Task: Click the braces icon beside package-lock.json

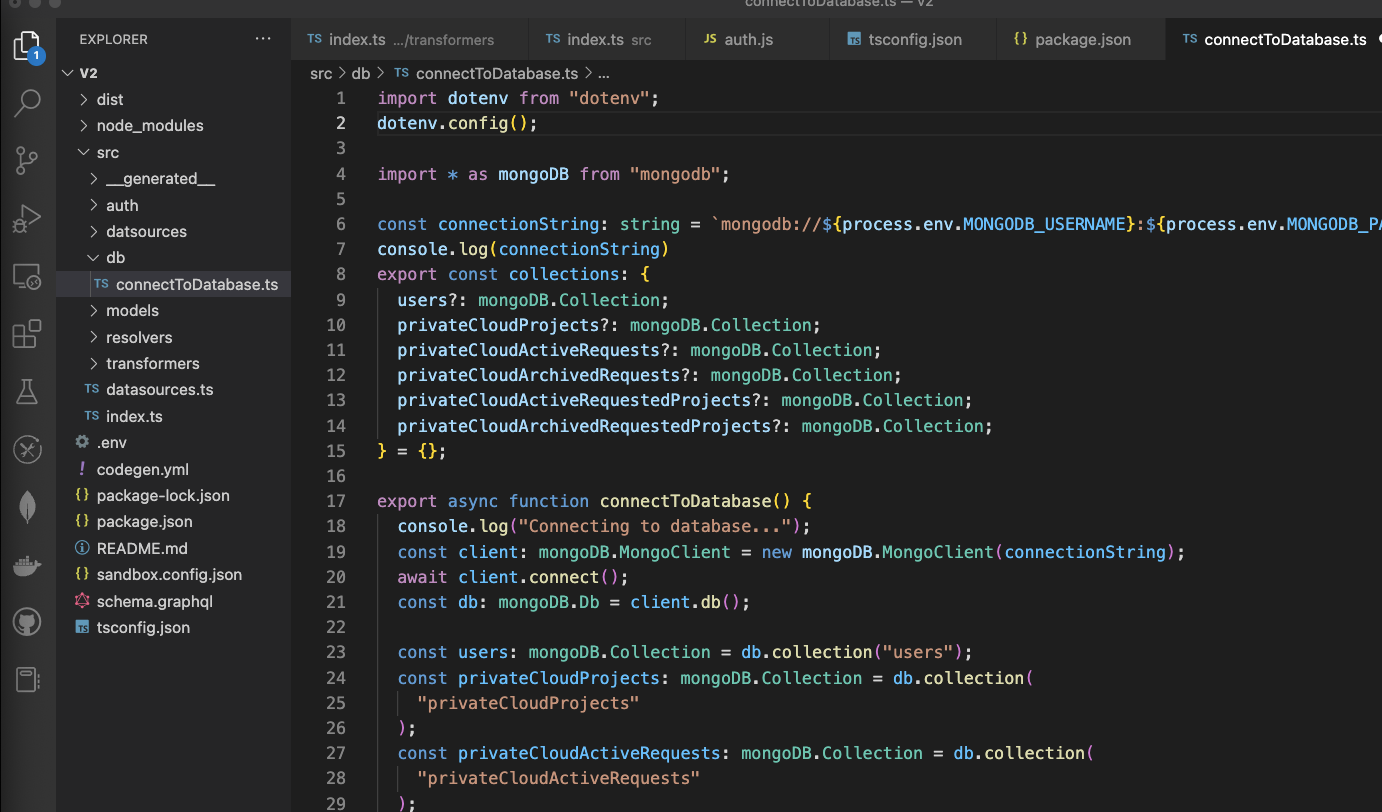Action: point(82,495)
